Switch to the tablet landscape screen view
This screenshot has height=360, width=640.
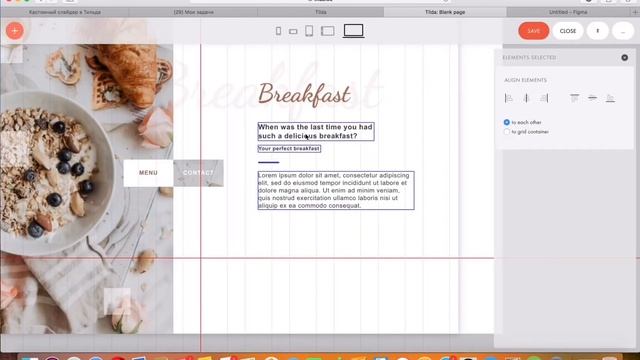328,31
